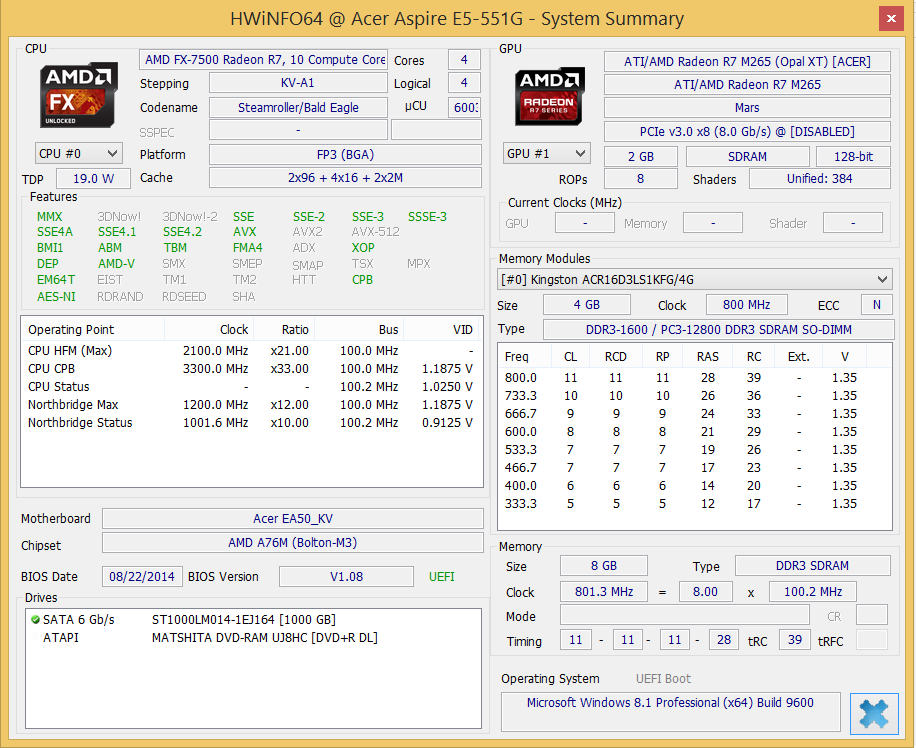Click the MMX feature label

pos(49,217)
